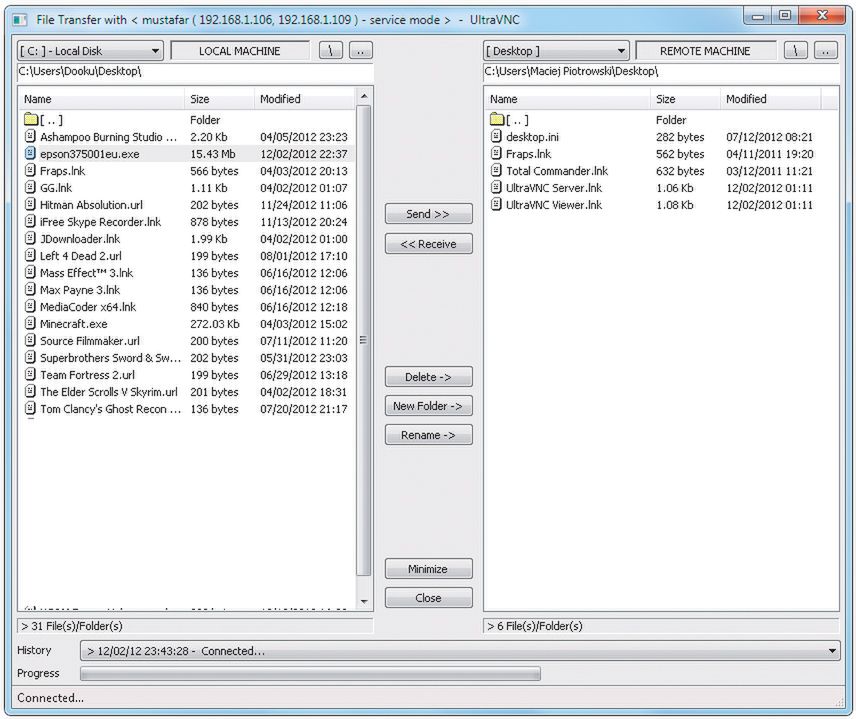Click the remote Fraps.lnk file icon
856x719 pixels.
click(x=496, y=153)
